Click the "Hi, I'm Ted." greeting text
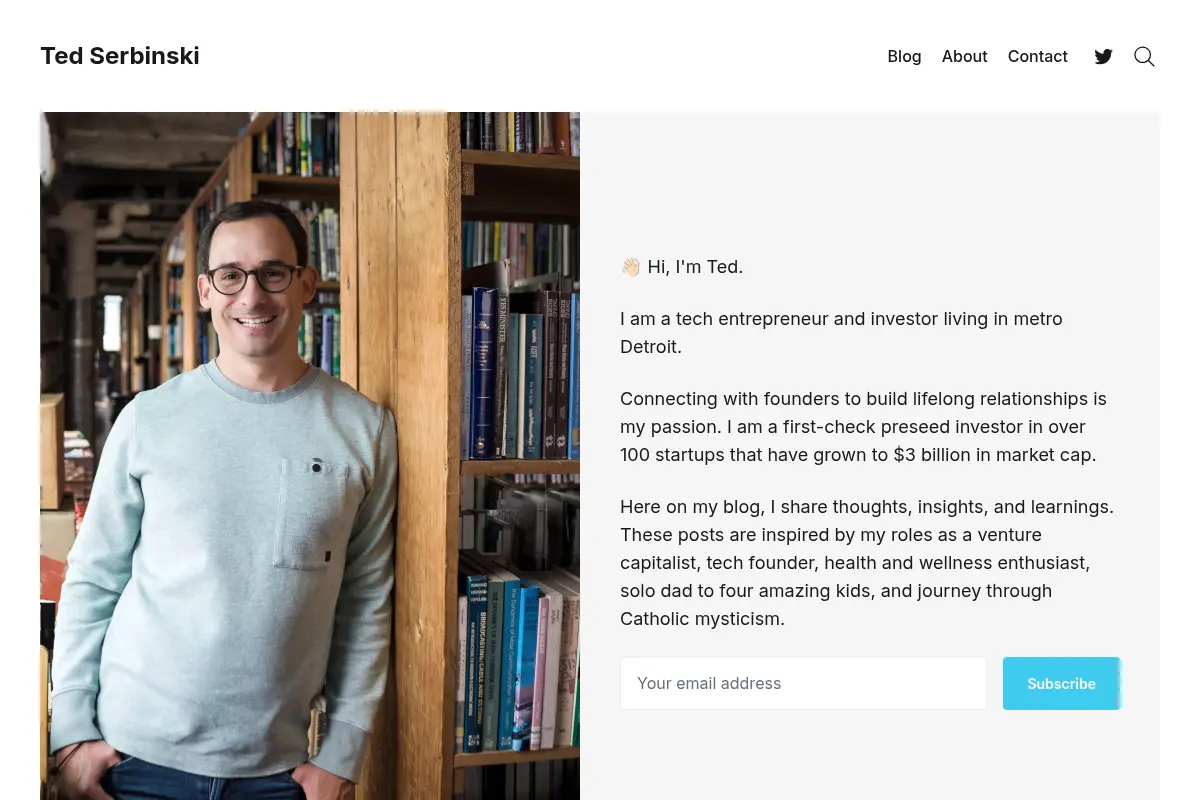Image resolution: width=1200 pixels, height=800 pixels. tap(695, 267)
